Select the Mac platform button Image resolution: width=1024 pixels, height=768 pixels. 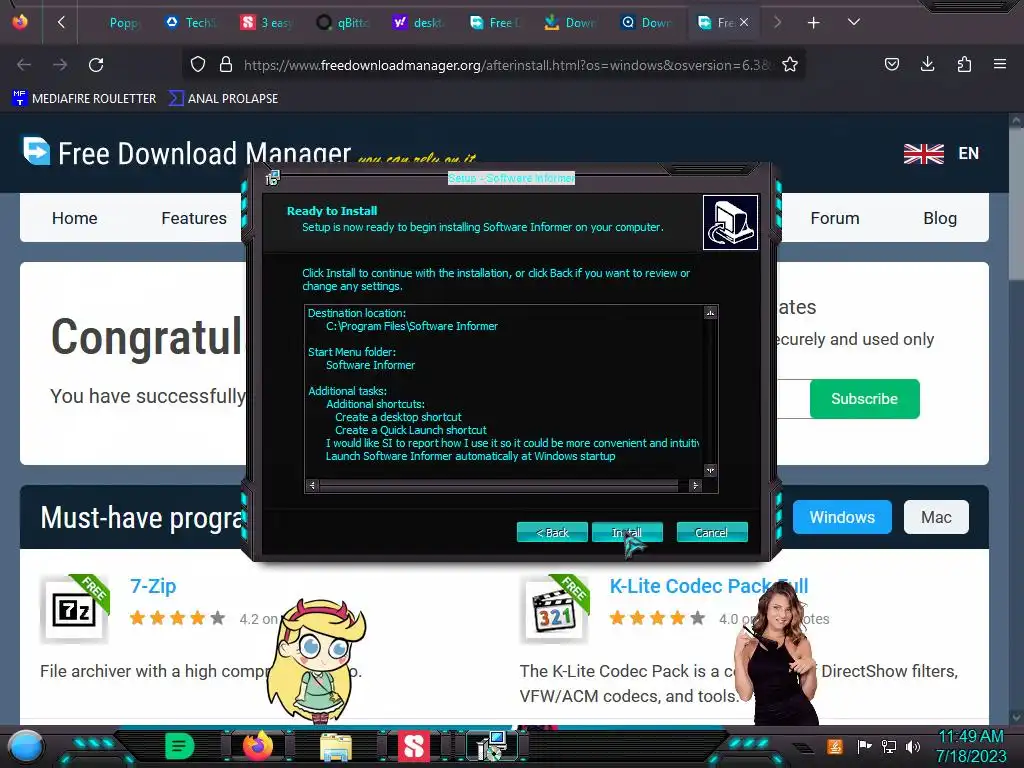936,517
